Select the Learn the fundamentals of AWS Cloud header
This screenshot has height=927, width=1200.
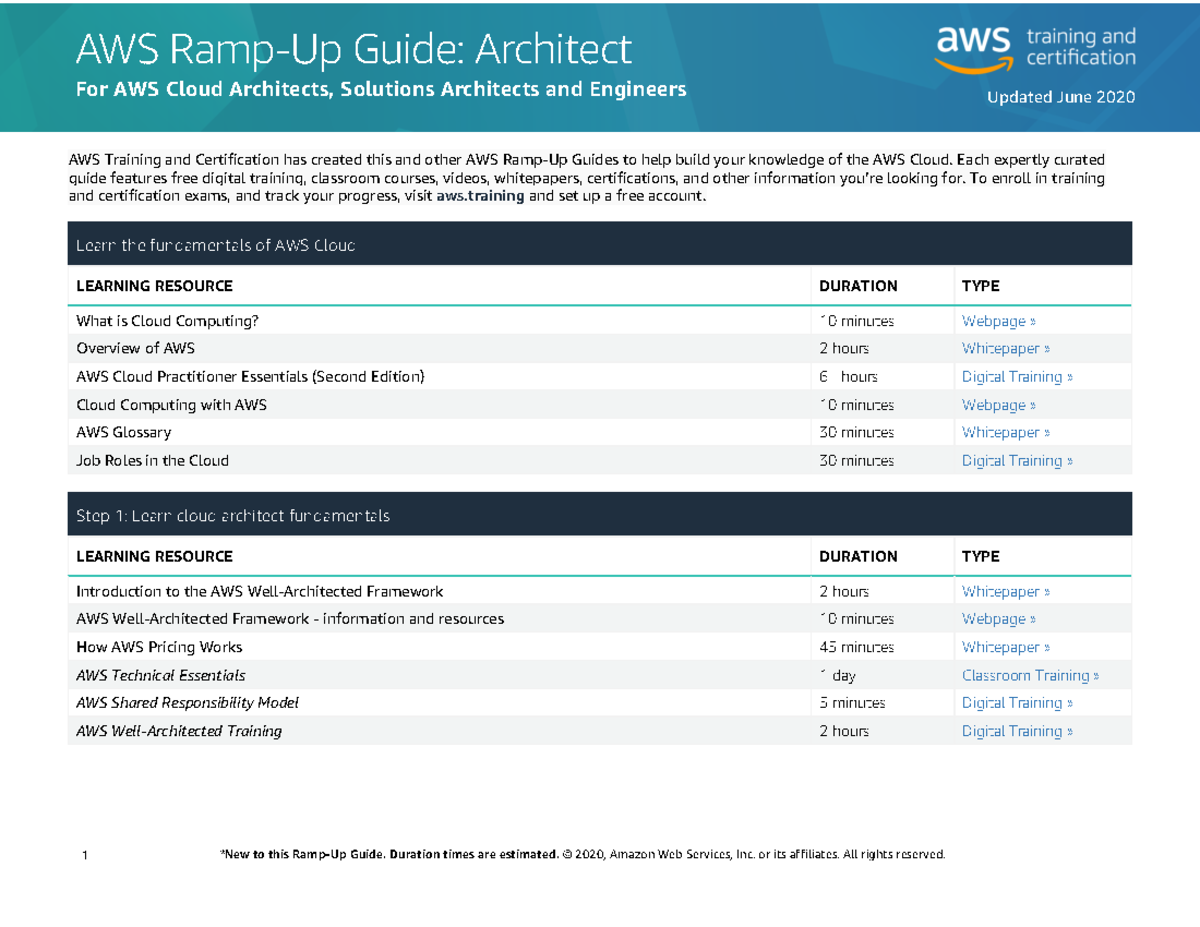tap(217, 244)
